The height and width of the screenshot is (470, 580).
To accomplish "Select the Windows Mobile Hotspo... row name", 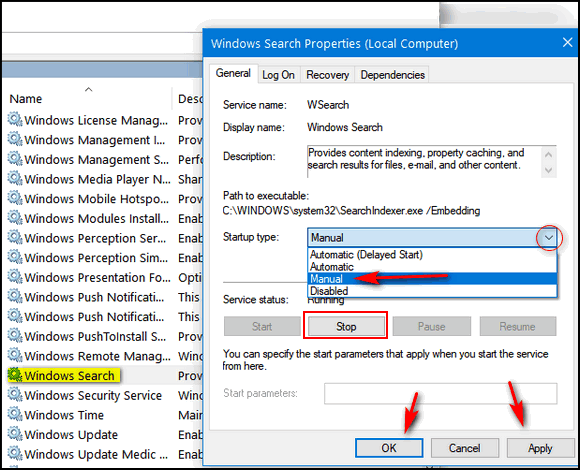I will tap(97, 199).
